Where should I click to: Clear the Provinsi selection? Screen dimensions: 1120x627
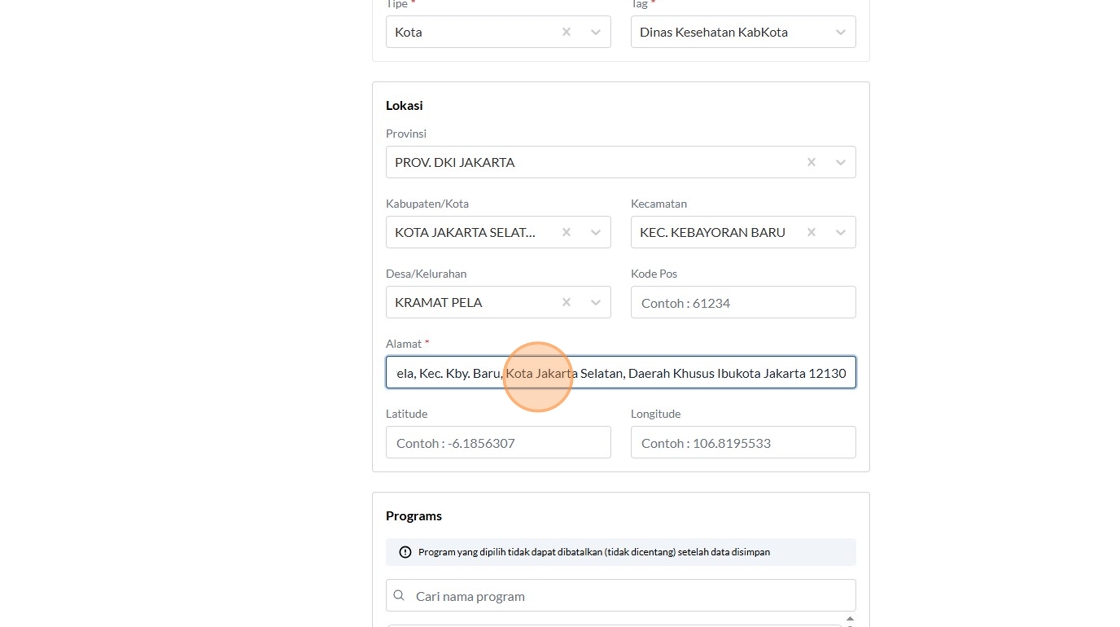[811, 162]
